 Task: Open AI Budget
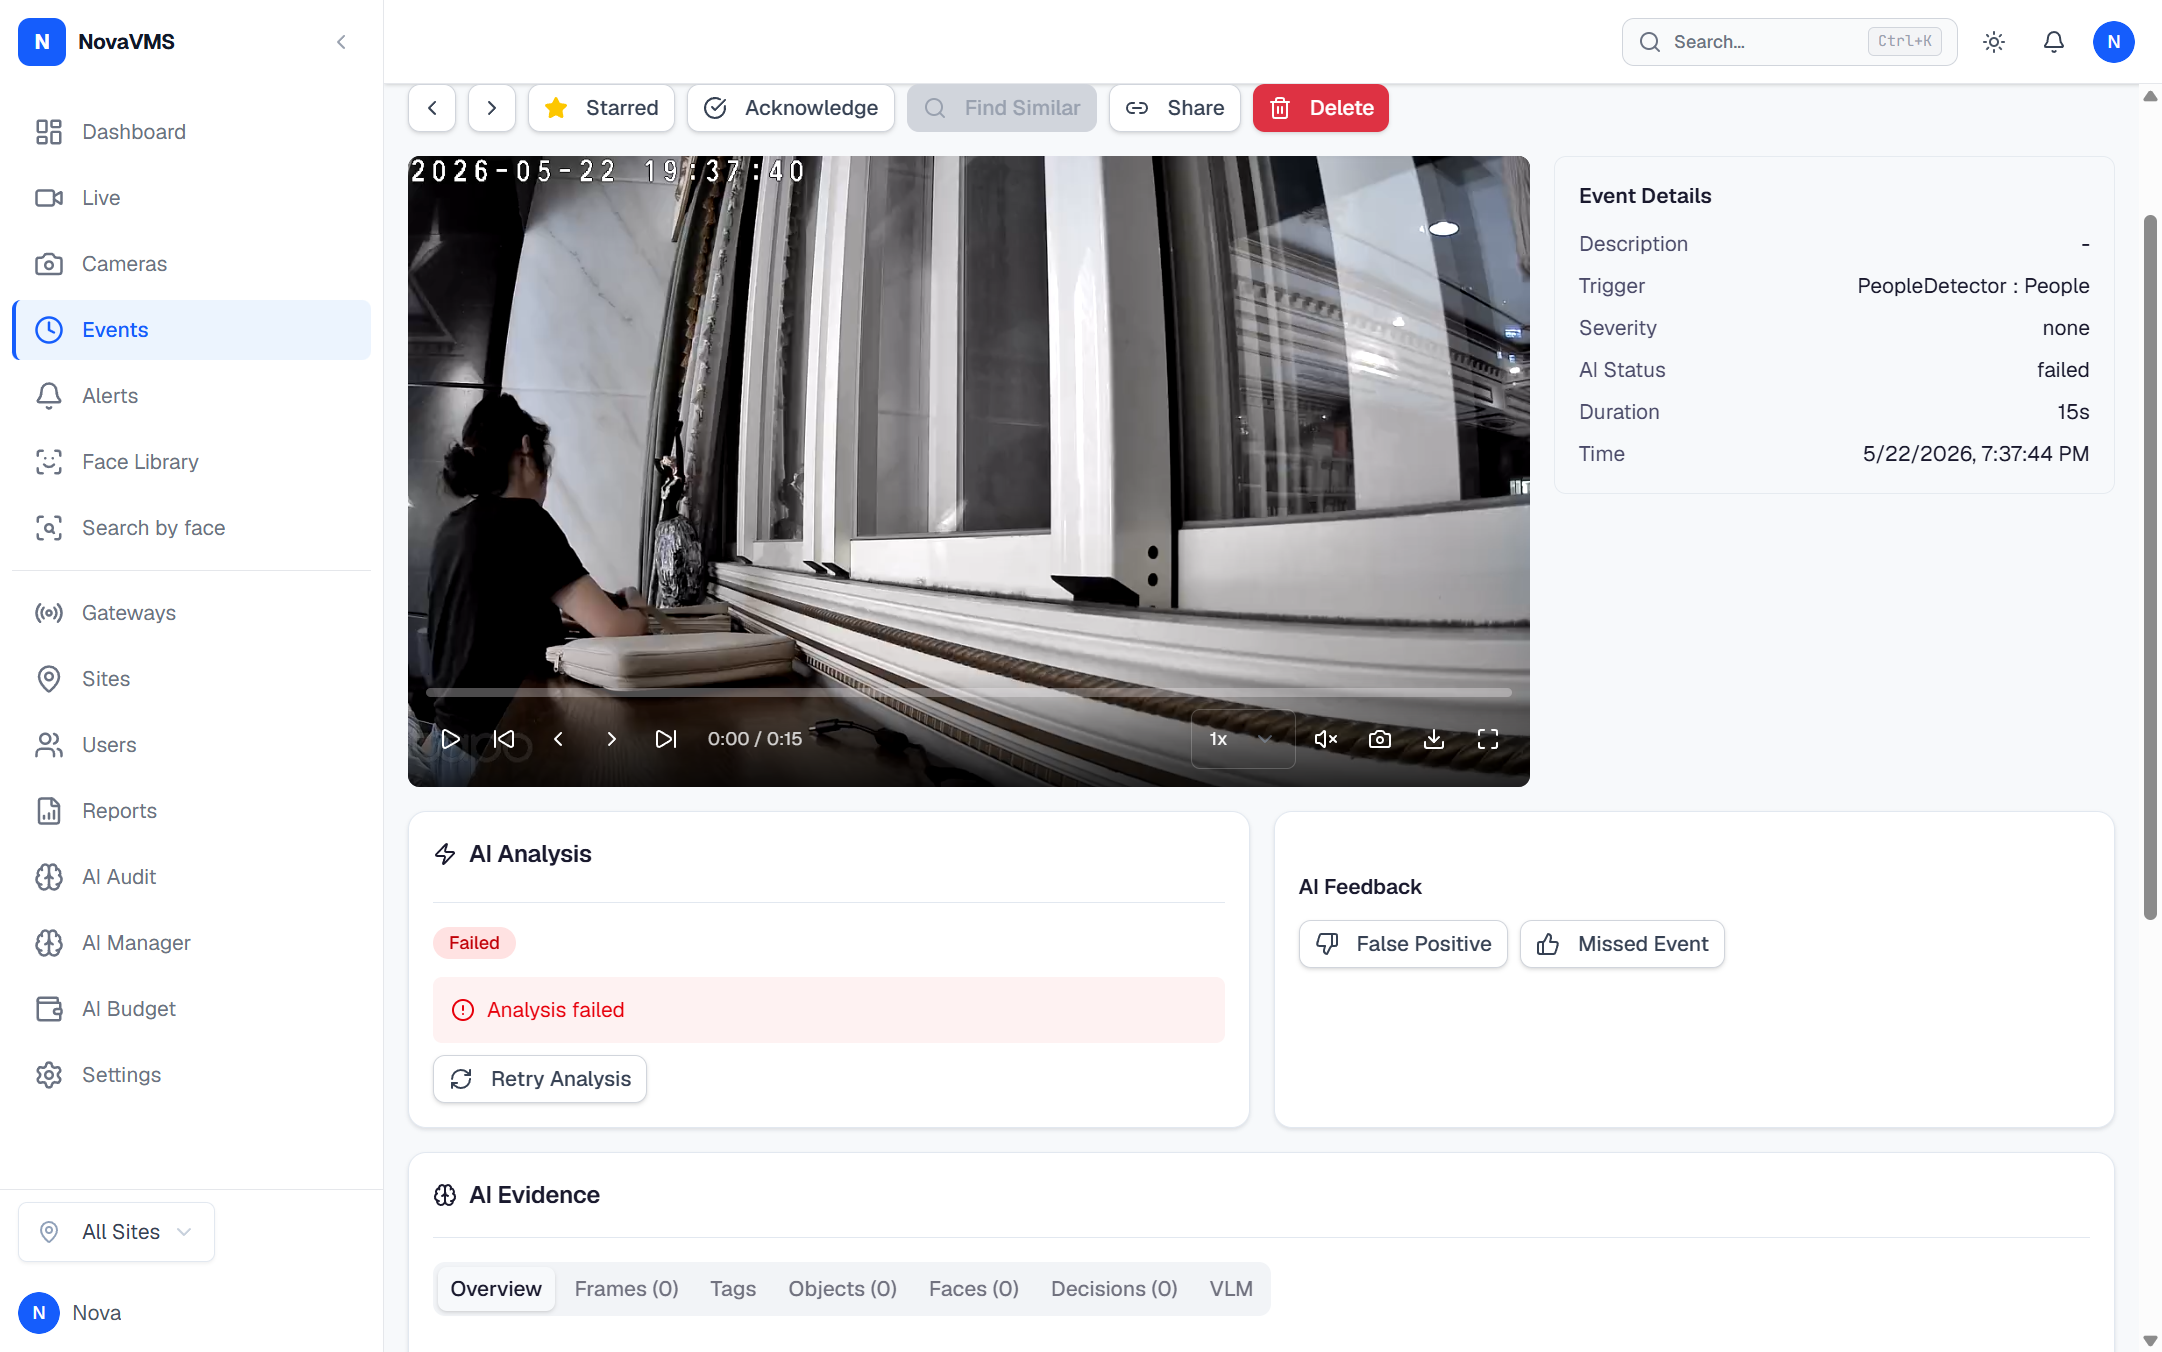coord(191,1009)
